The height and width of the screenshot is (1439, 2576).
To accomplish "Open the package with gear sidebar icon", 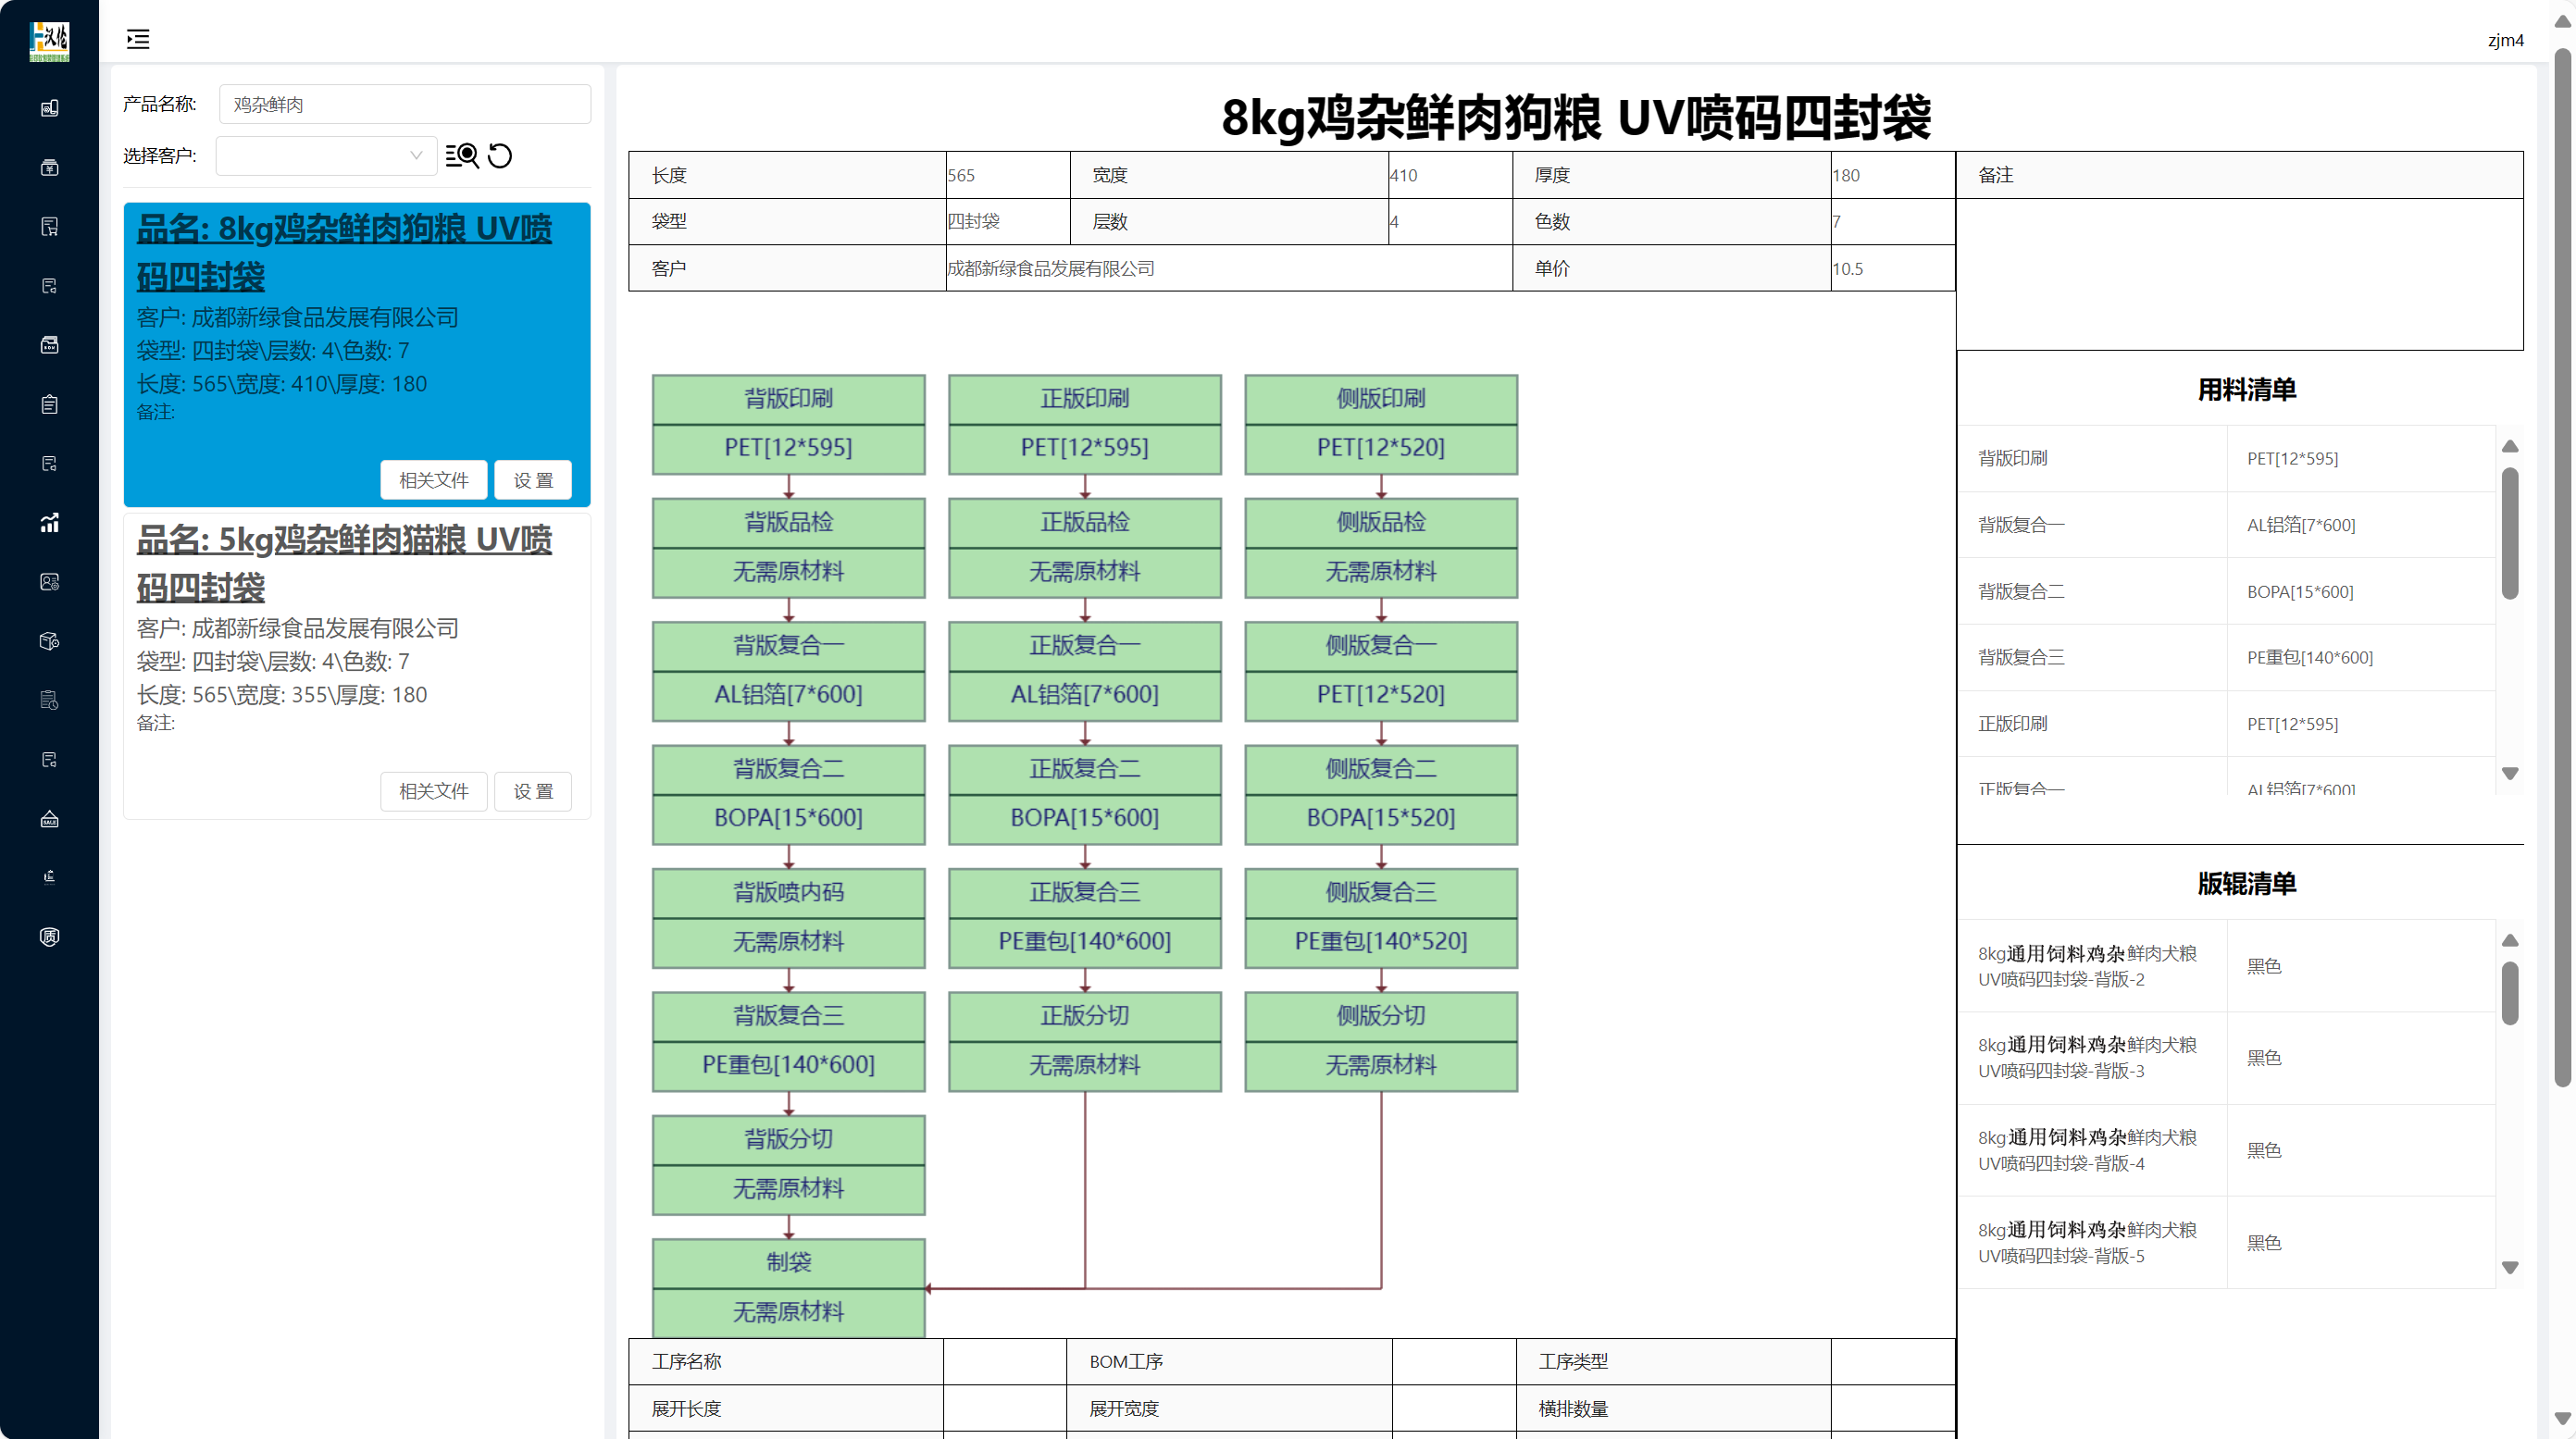I will tap(49, 641).
